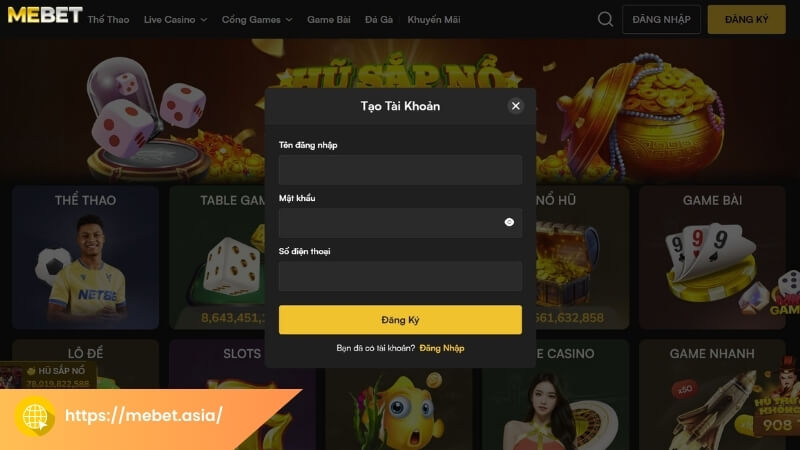Expand the Cổng Games dropdown
Screen dimensions: 800x450
coord(257,19)
